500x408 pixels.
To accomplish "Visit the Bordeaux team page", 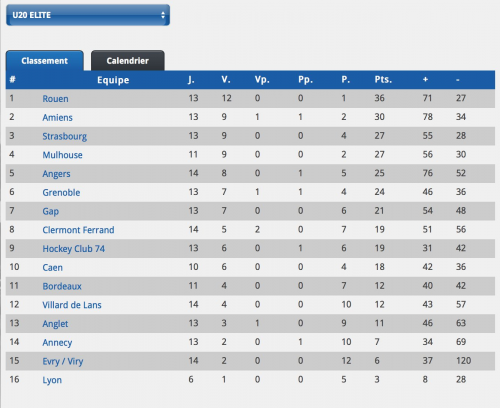I will pyautogui.click(x=62, y=286).
